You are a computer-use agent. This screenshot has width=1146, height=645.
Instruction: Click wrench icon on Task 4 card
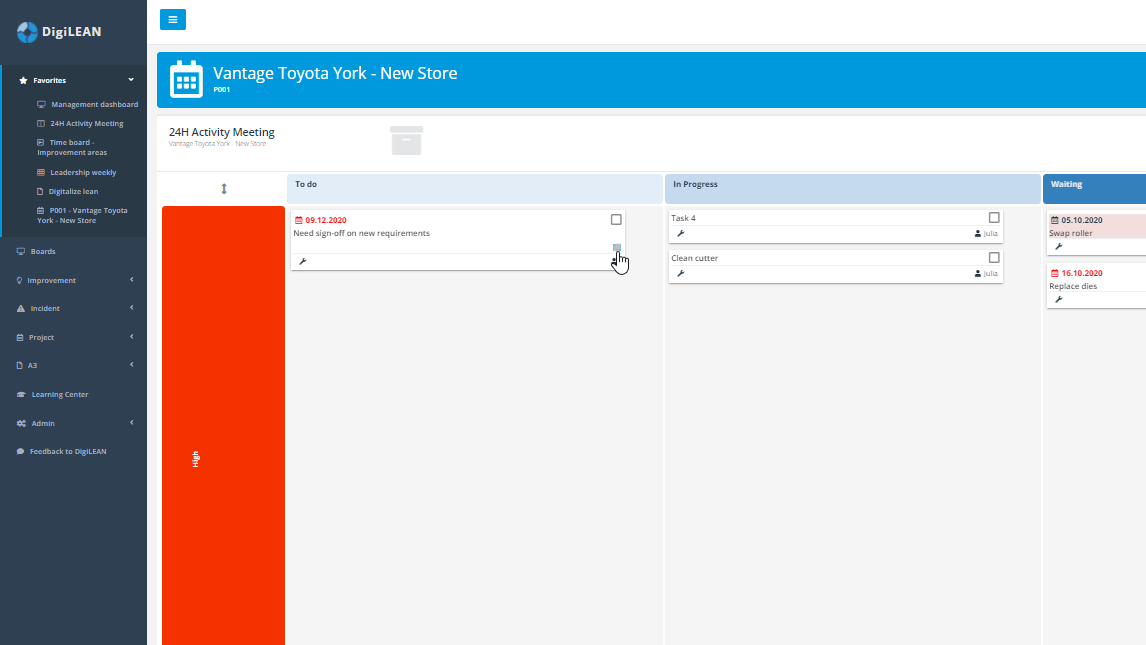(681, 233)
